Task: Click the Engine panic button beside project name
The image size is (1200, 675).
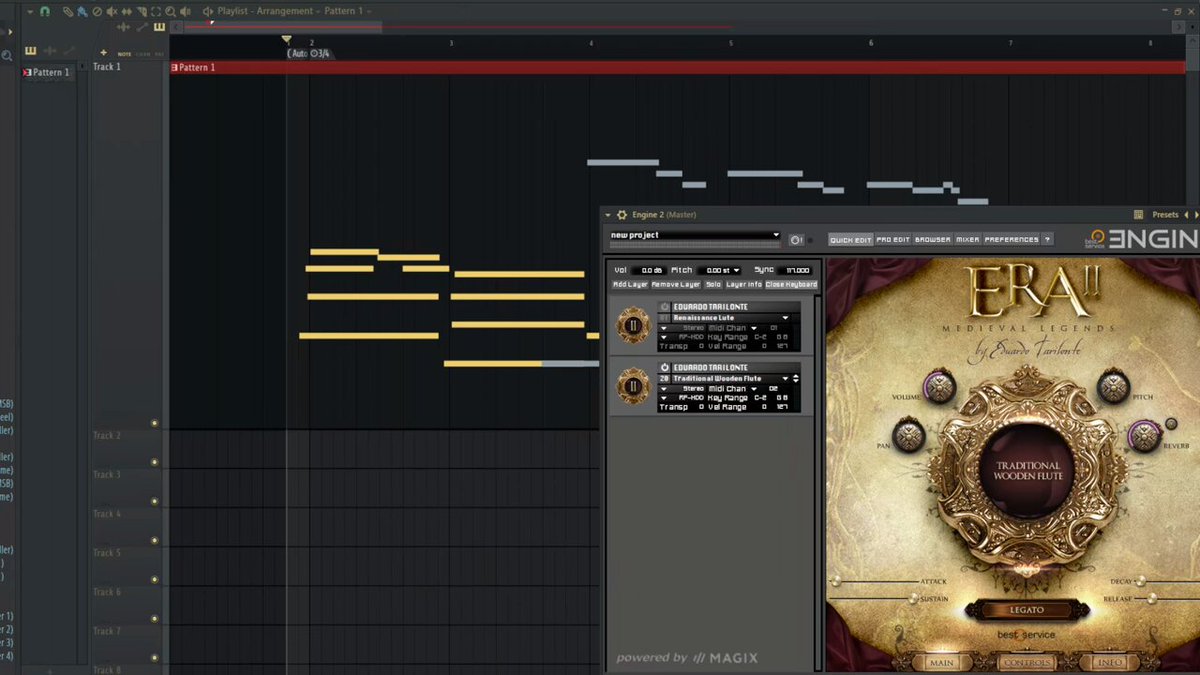Action: click(x=797, y=240)
